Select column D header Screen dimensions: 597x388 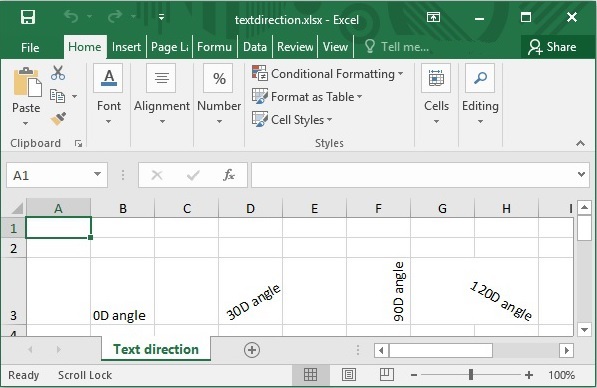(x=250, y=208)
